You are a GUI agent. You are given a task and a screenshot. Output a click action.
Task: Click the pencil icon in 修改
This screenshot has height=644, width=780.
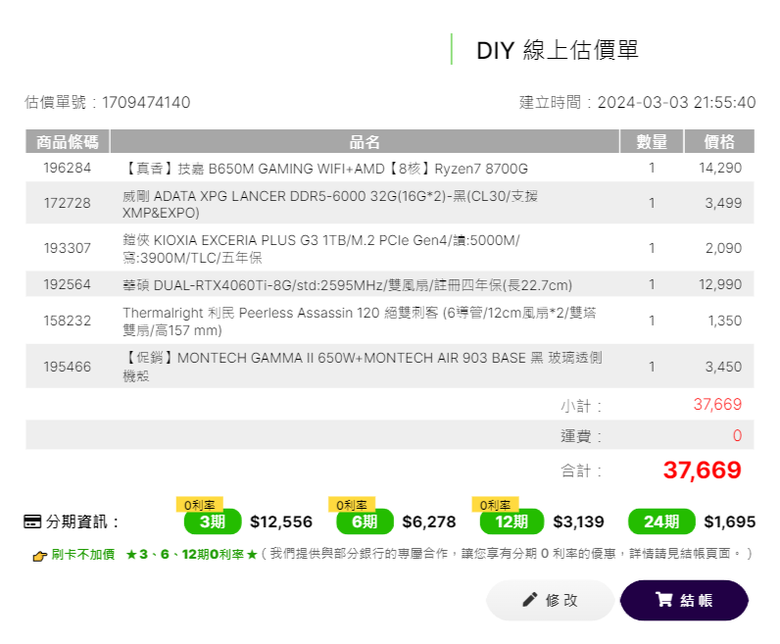tap(530, 599)
